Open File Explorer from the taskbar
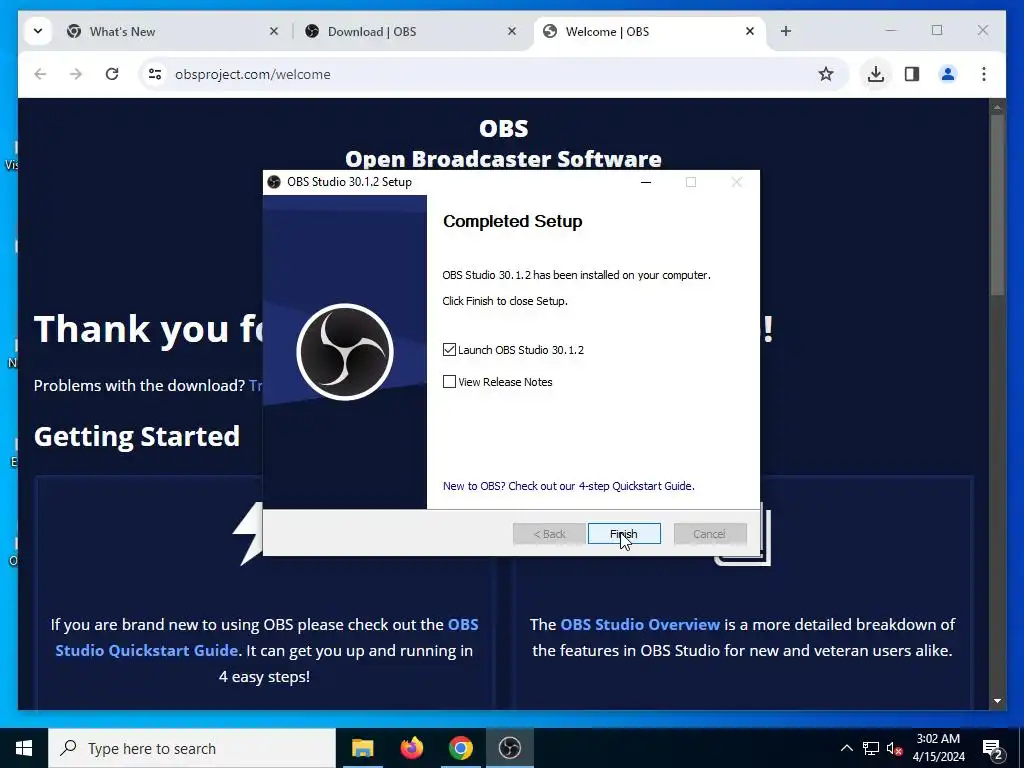This screenshot has height=768, width=1024. [362, 748]
